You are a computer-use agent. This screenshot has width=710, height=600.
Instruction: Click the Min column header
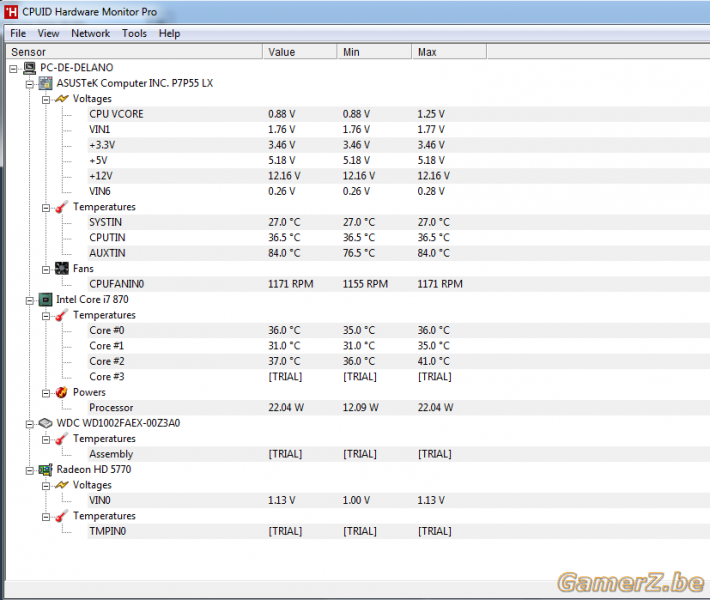tap(374, 52)
